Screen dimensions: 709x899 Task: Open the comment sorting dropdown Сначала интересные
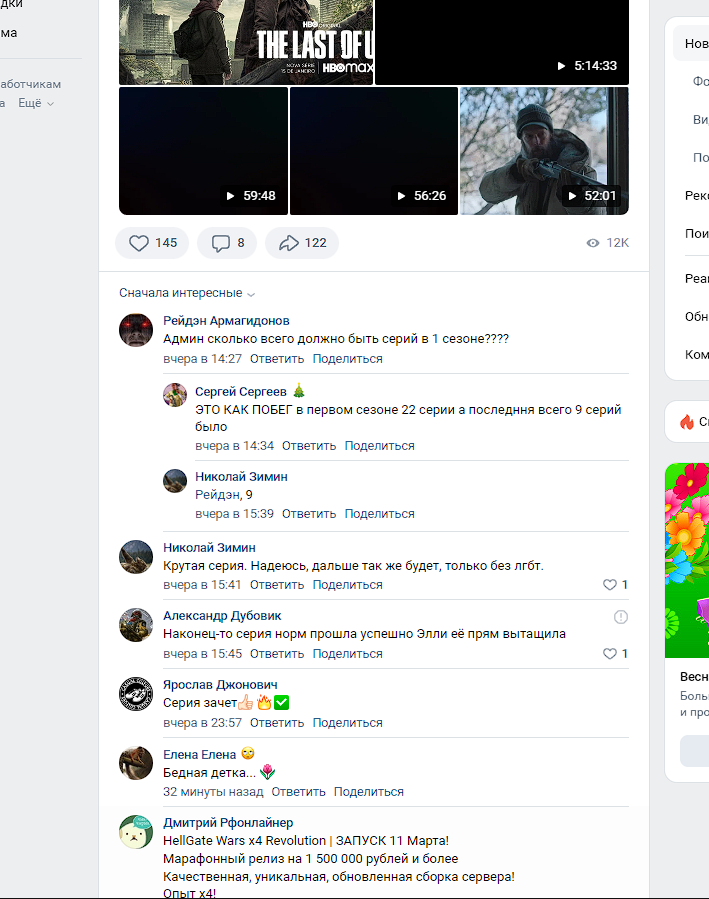(x=187, y=293)
